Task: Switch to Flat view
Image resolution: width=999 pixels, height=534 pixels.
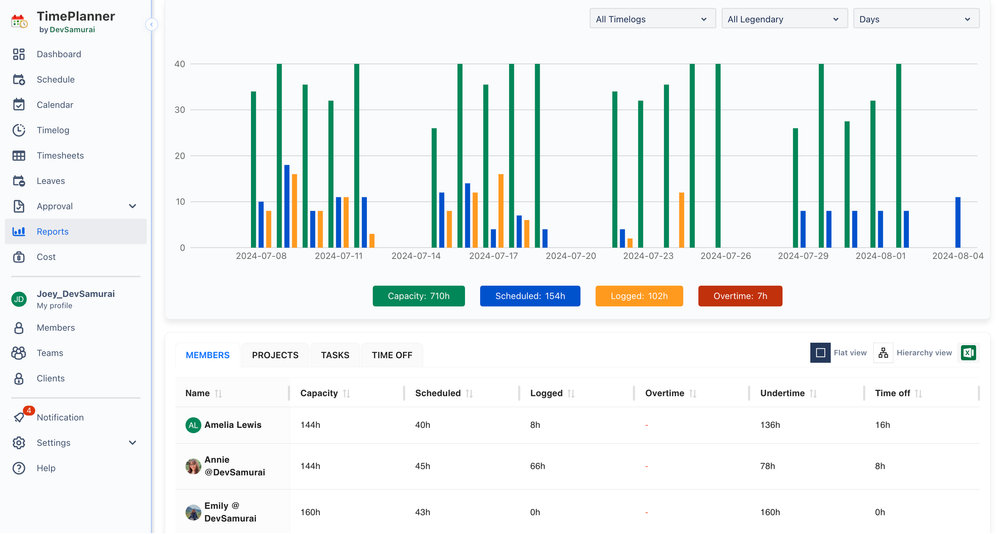Action: pyautogui.click(x=821, y=353)
